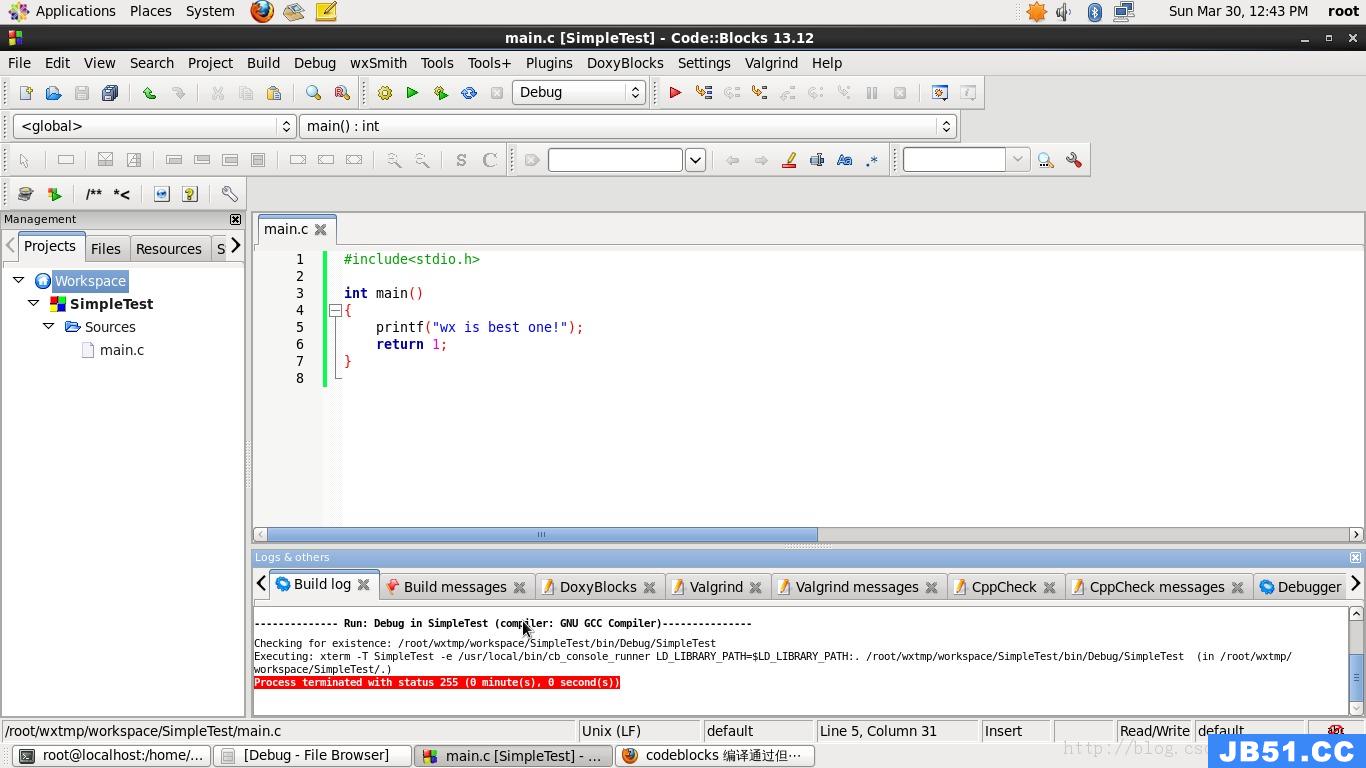Screen dimensions: 1366x768
Task: Fold main function code block at line 4
Action: [x=335, y=311]
